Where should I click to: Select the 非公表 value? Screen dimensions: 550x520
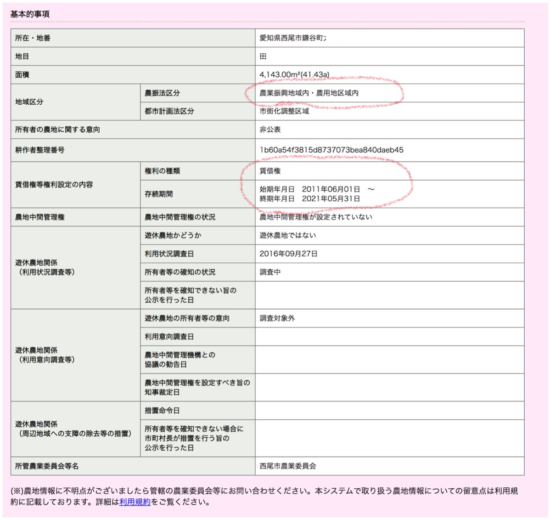coord(270,129)
